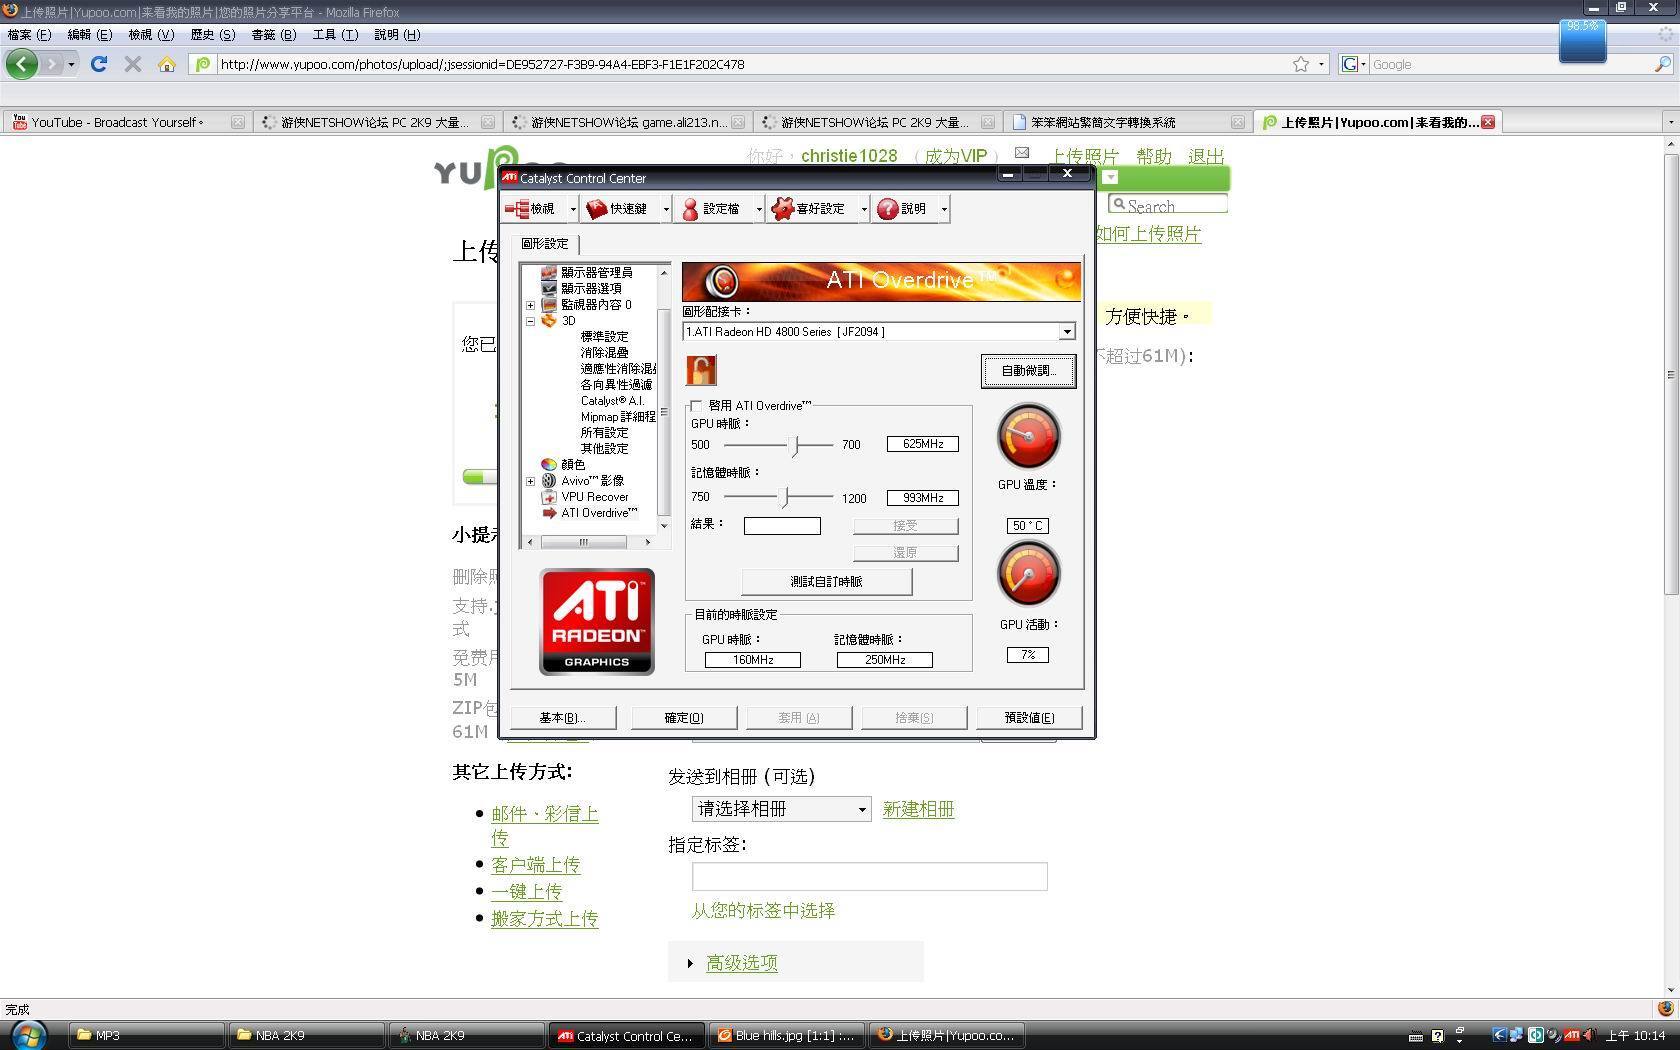Open the 書籤 (Bookmarks) menu
This screenshot has width=1680, height=1050.
click(273, 34)
